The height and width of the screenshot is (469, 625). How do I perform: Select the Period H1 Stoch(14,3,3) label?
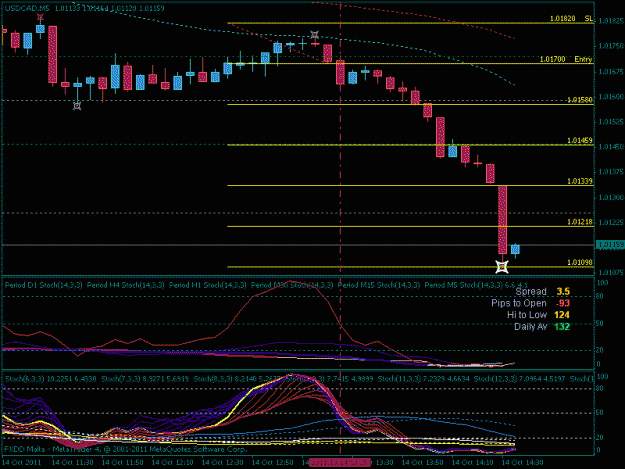click(208, 285)
